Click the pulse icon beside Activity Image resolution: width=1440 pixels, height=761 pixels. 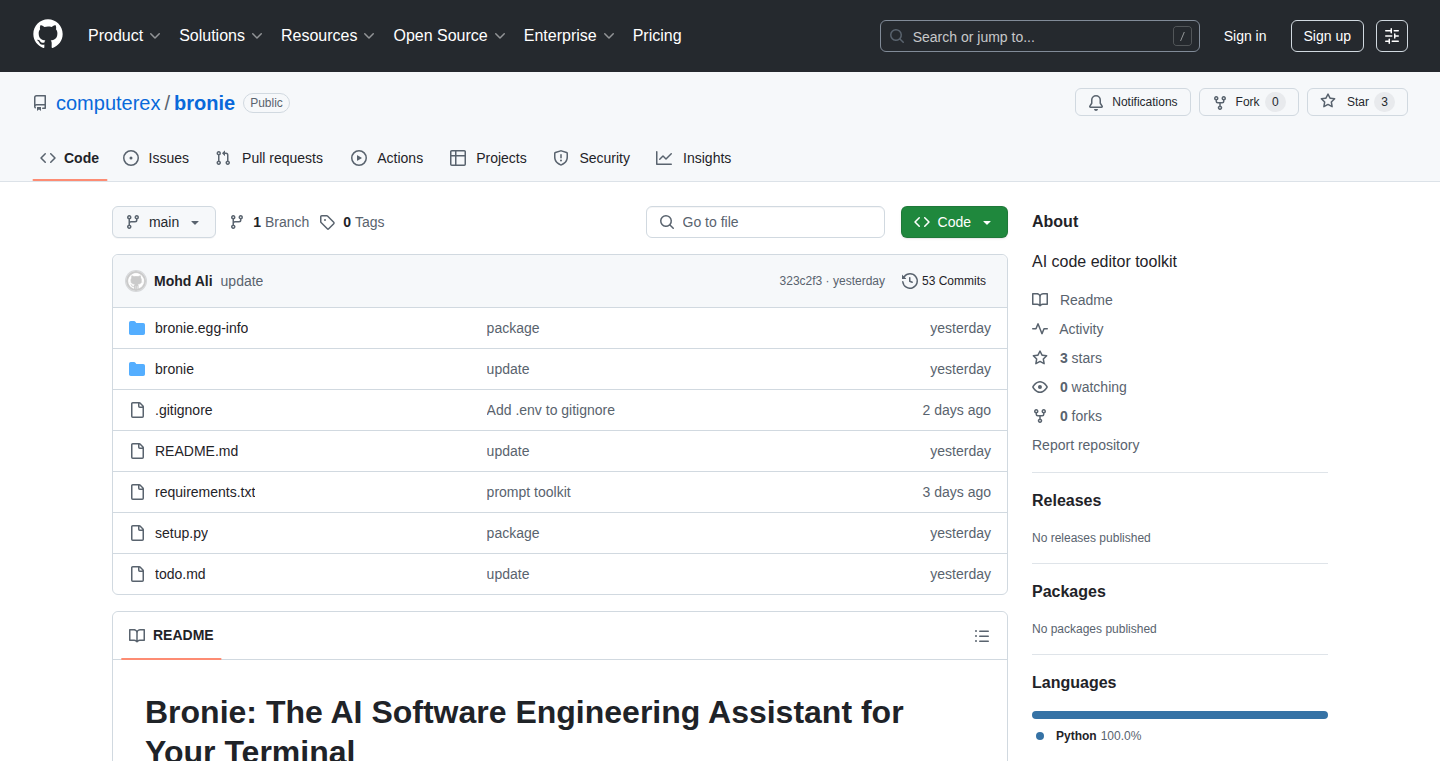[x=1040, y=329]
